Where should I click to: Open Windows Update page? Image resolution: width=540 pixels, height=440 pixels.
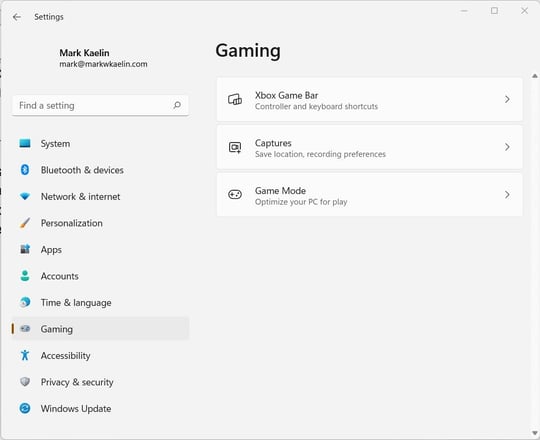[101, 409]
